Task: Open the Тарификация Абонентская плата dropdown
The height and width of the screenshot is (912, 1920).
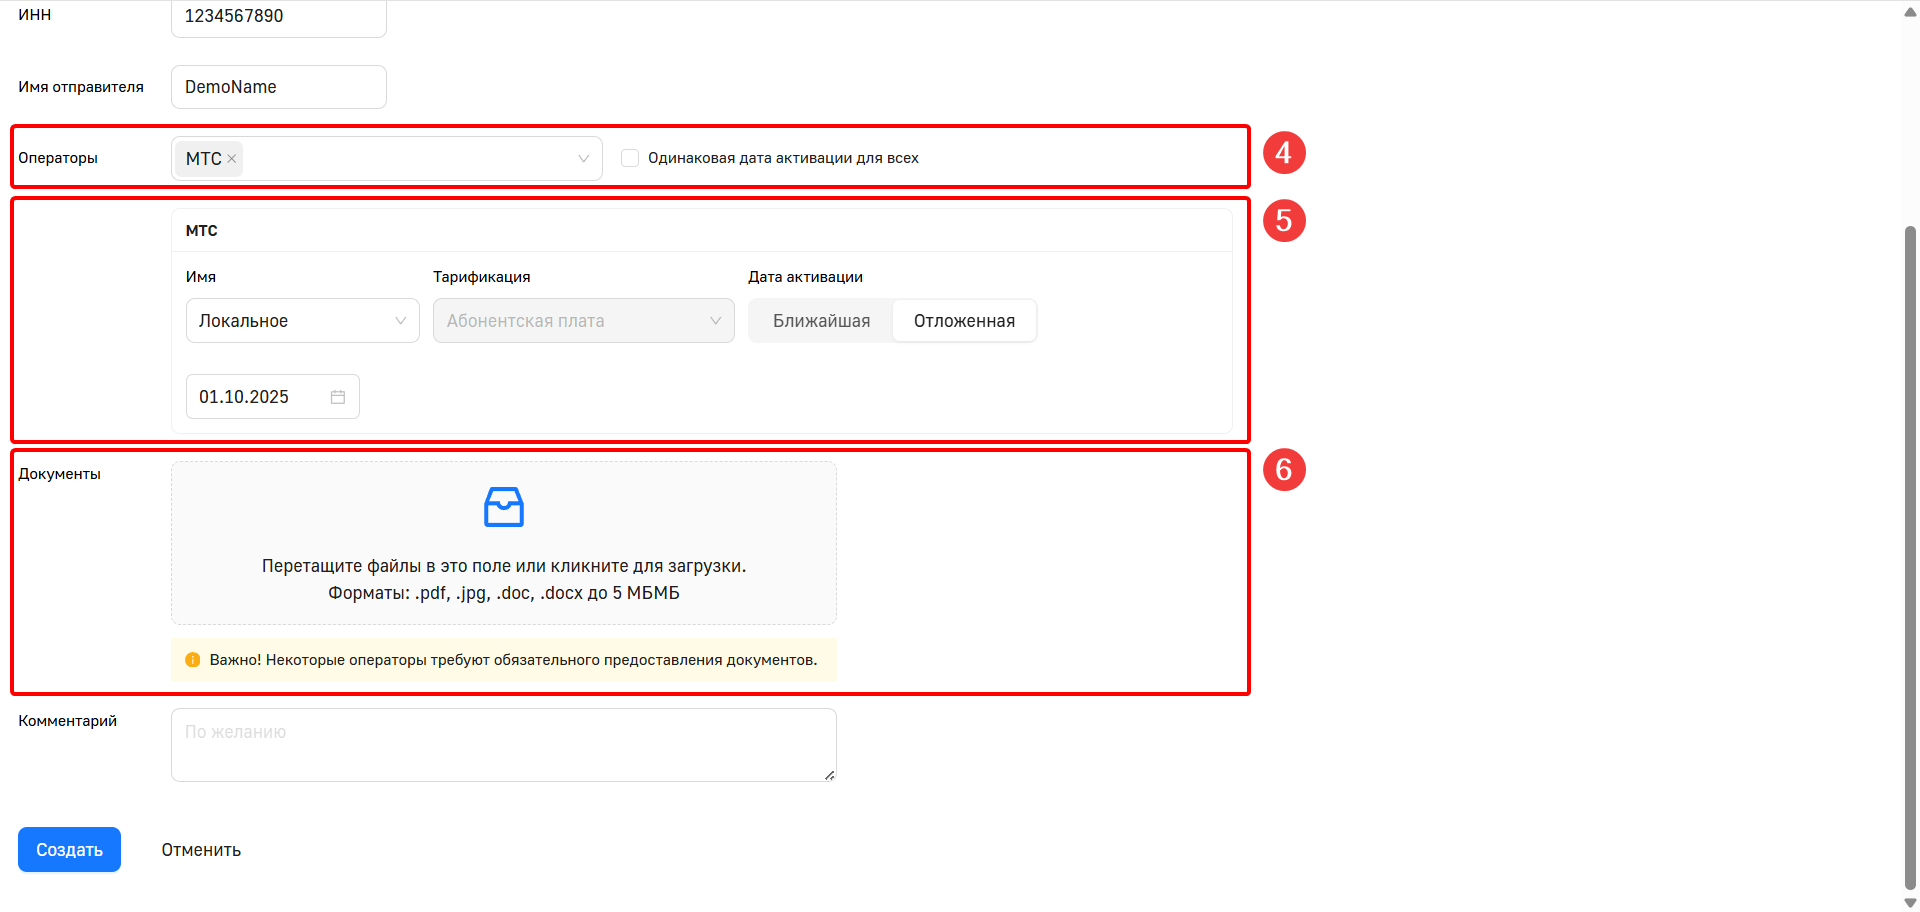Action: 583,321
